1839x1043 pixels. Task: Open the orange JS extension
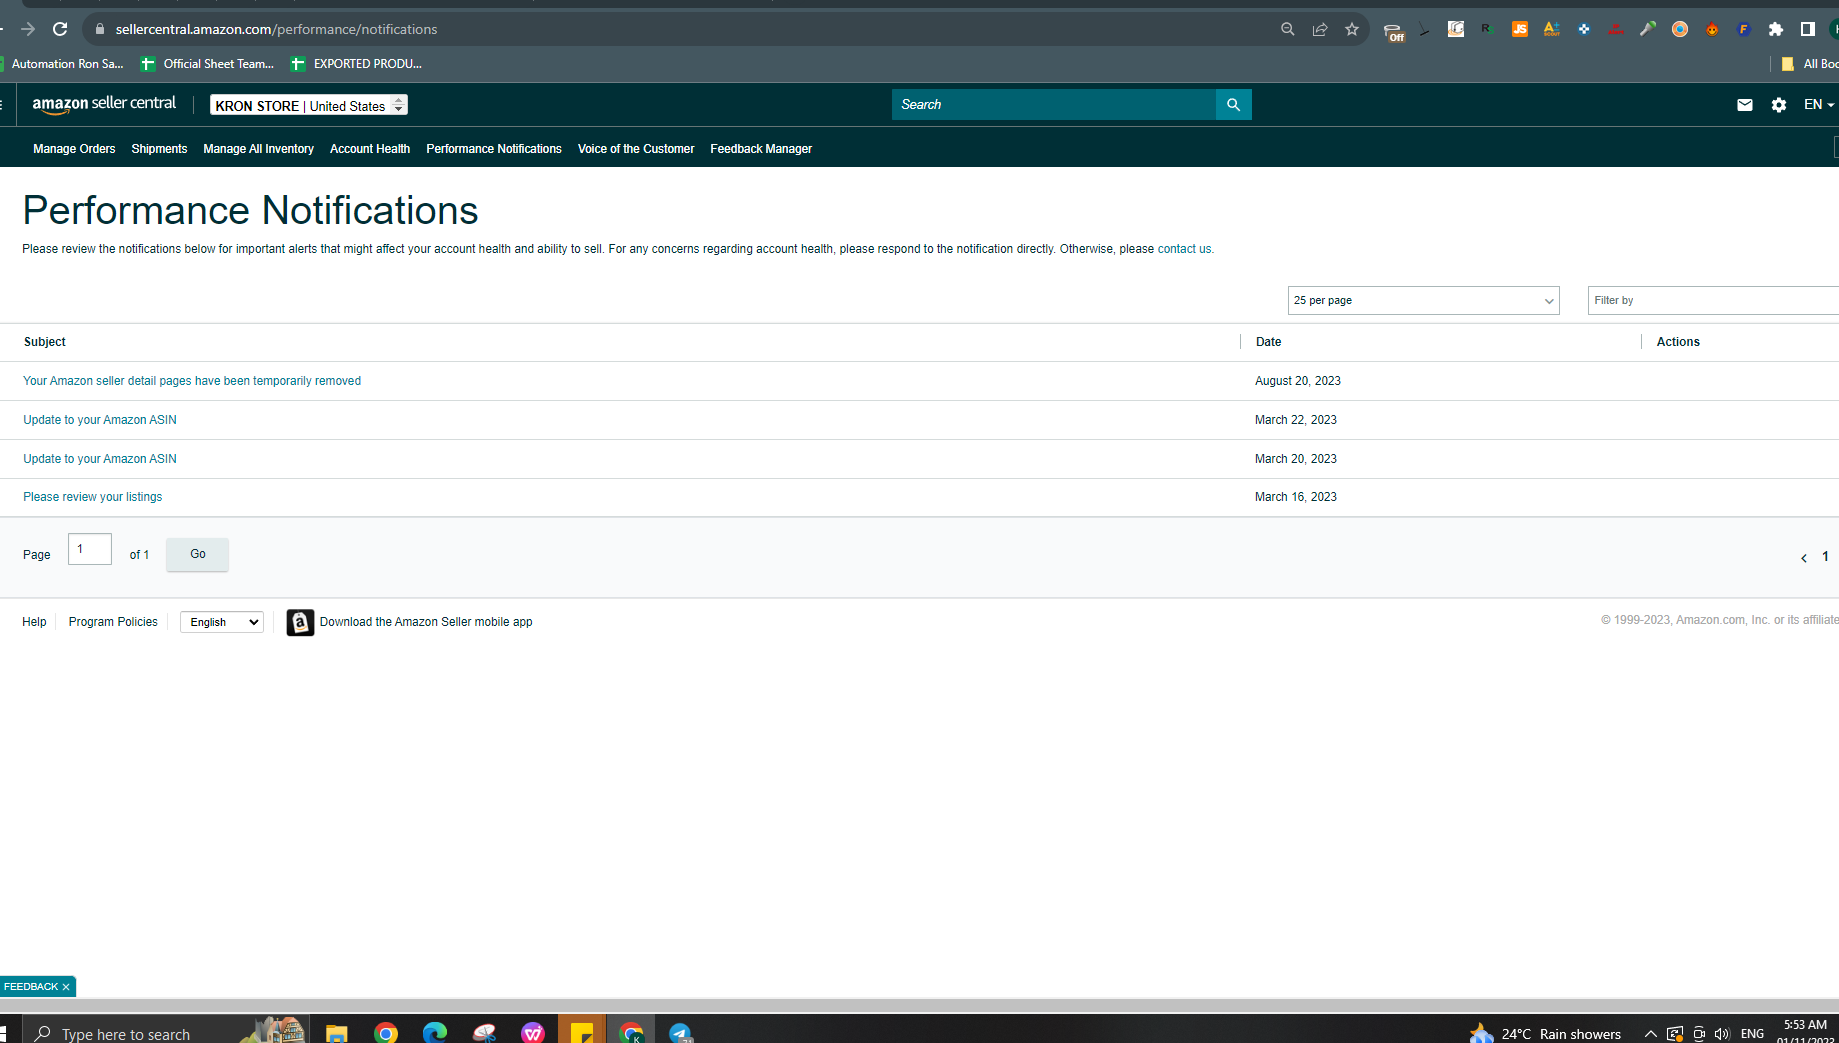(x=1520, y=29)
